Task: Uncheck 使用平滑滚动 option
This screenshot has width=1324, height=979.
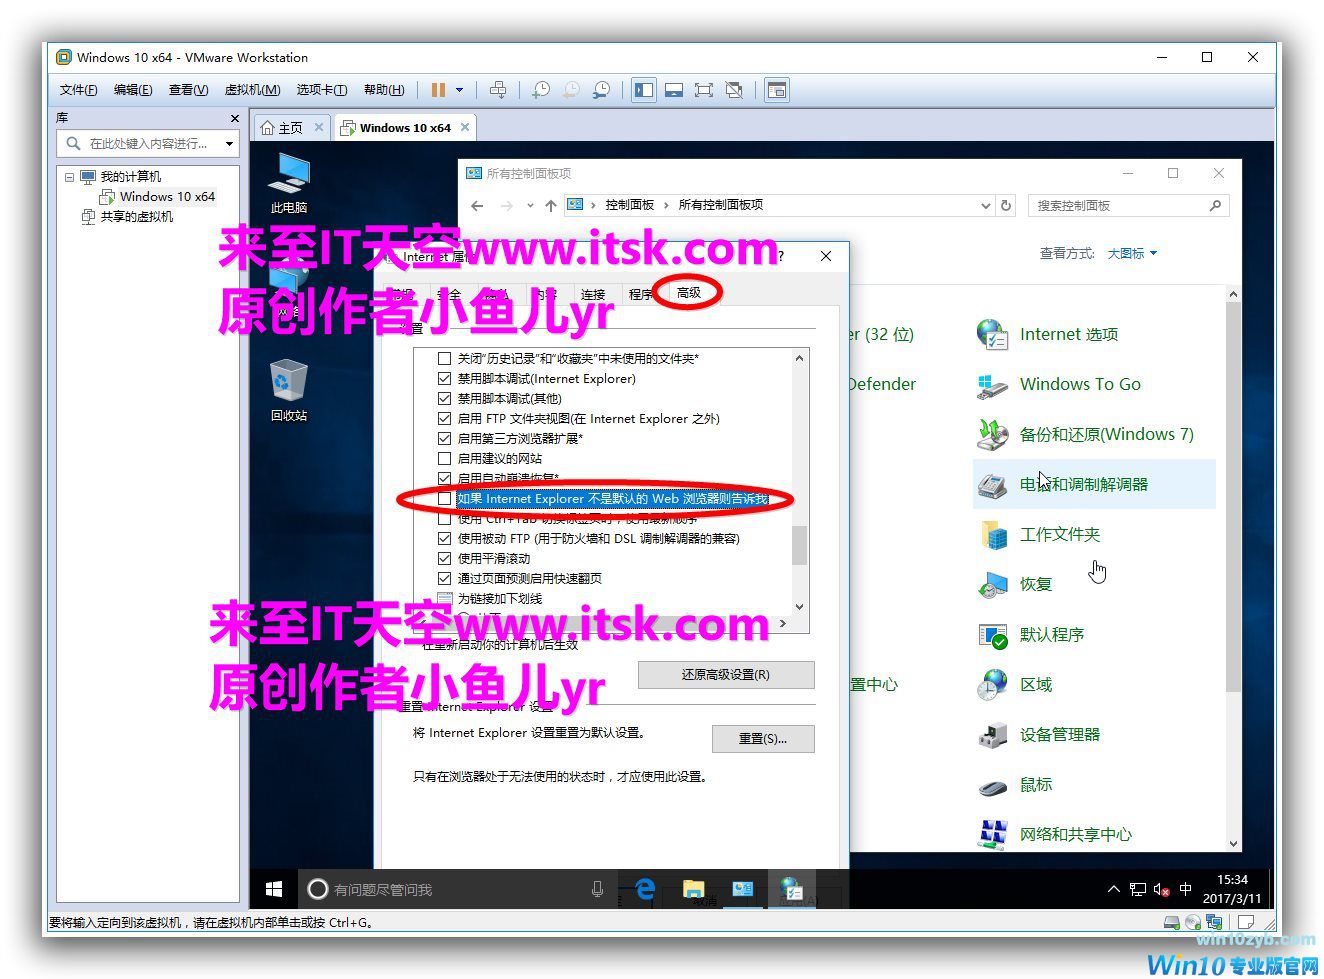Action: (445, 558)
